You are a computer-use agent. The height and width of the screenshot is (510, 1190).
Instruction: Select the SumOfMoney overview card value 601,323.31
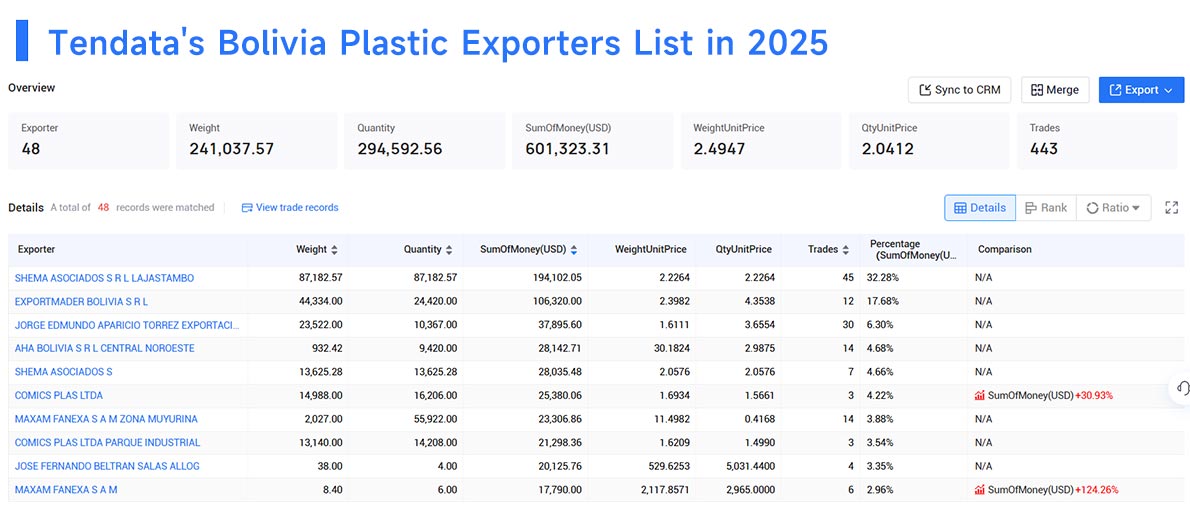point(568,150)
